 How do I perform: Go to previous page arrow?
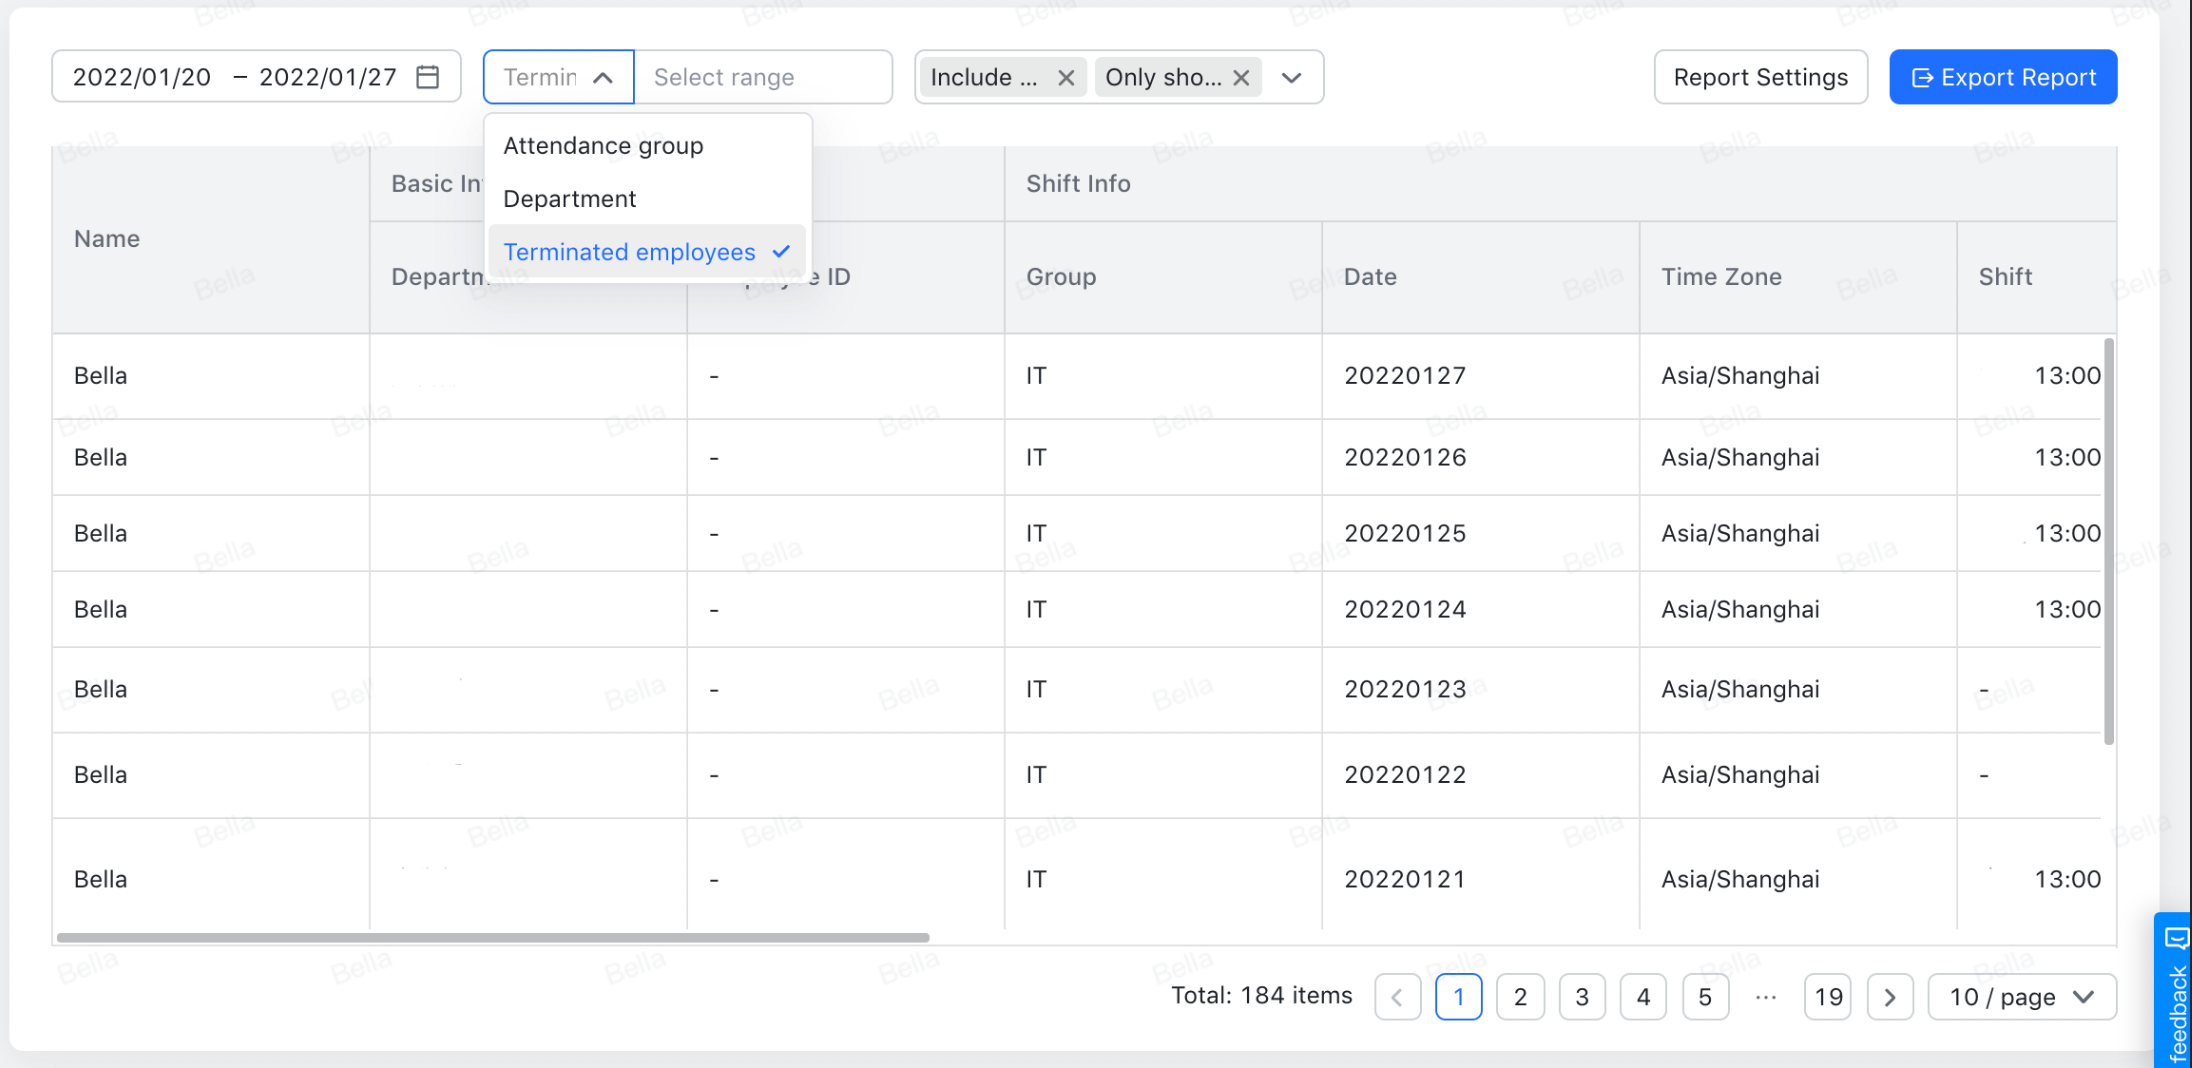[1397, 997]
